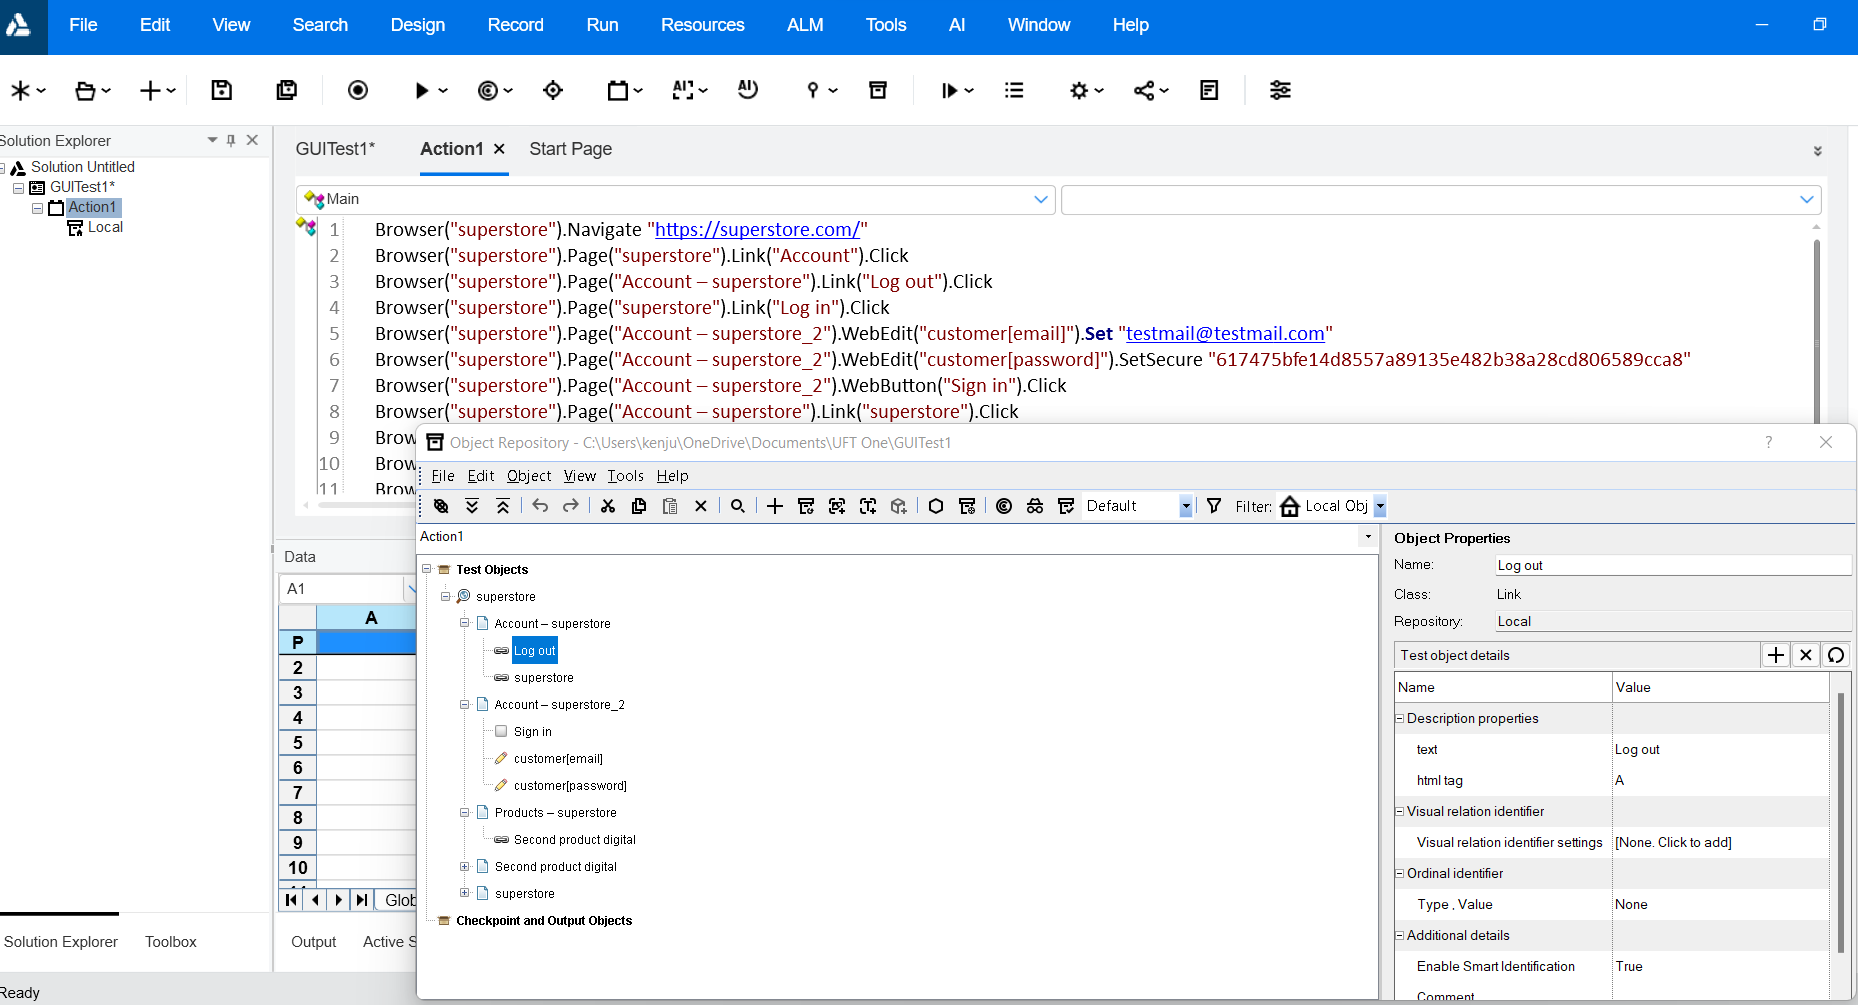
Task: Click the Save icon in main toolbar
Action: (222, 91)
